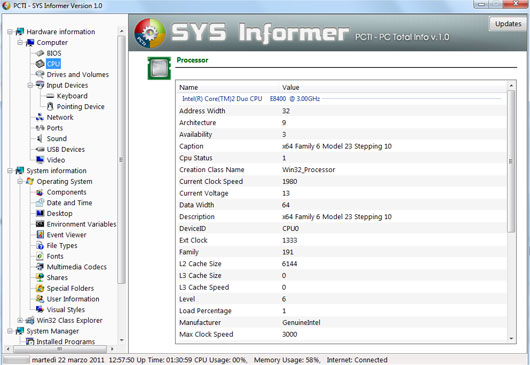Click tree horizontal scroll right arrow

[x=113, y=348]
